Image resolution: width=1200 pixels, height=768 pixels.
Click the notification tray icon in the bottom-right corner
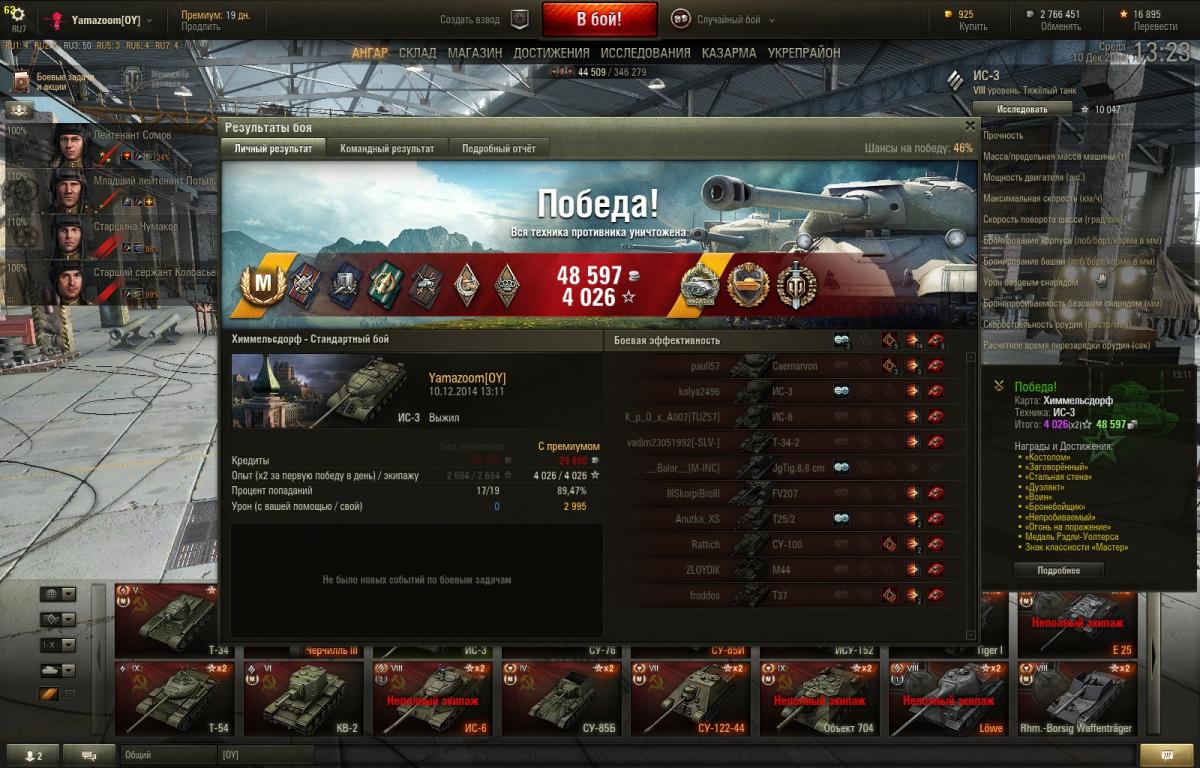coord(1167,756)
